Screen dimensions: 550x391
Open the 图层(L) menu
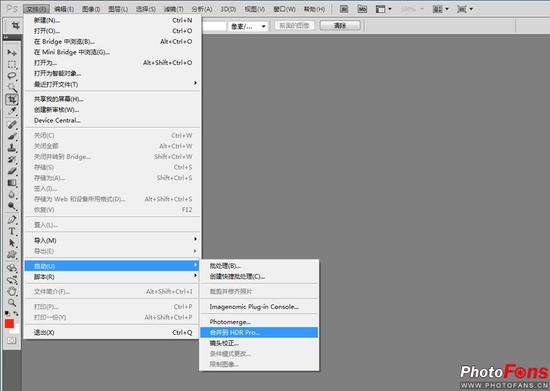118,9
